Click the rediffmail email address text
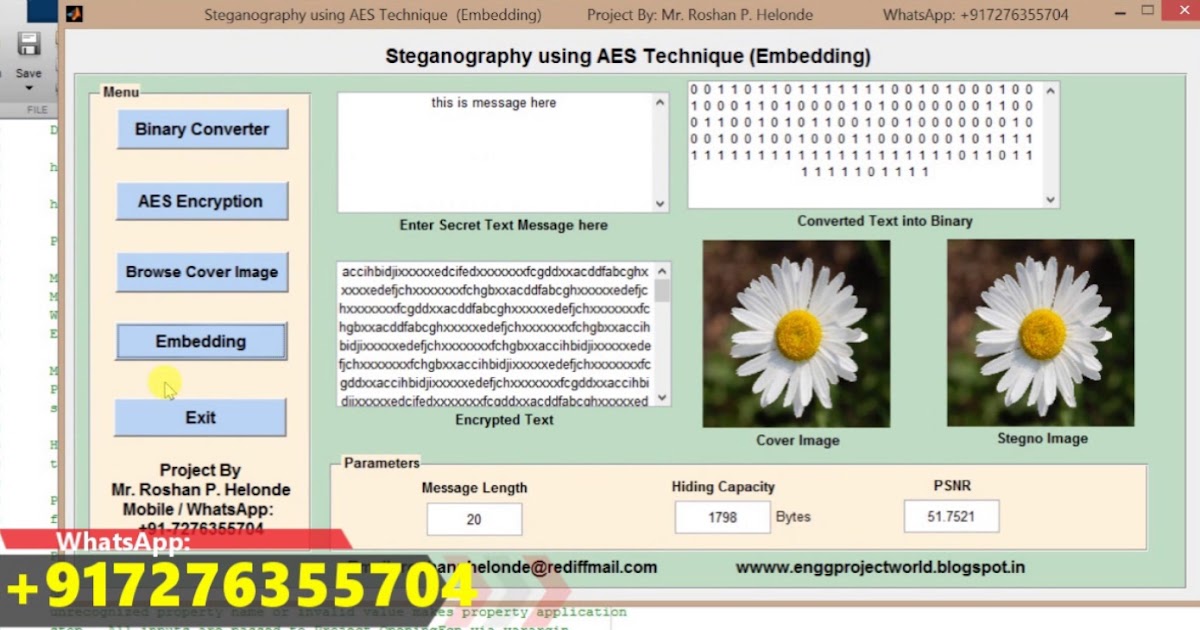 tap(560, 566)
